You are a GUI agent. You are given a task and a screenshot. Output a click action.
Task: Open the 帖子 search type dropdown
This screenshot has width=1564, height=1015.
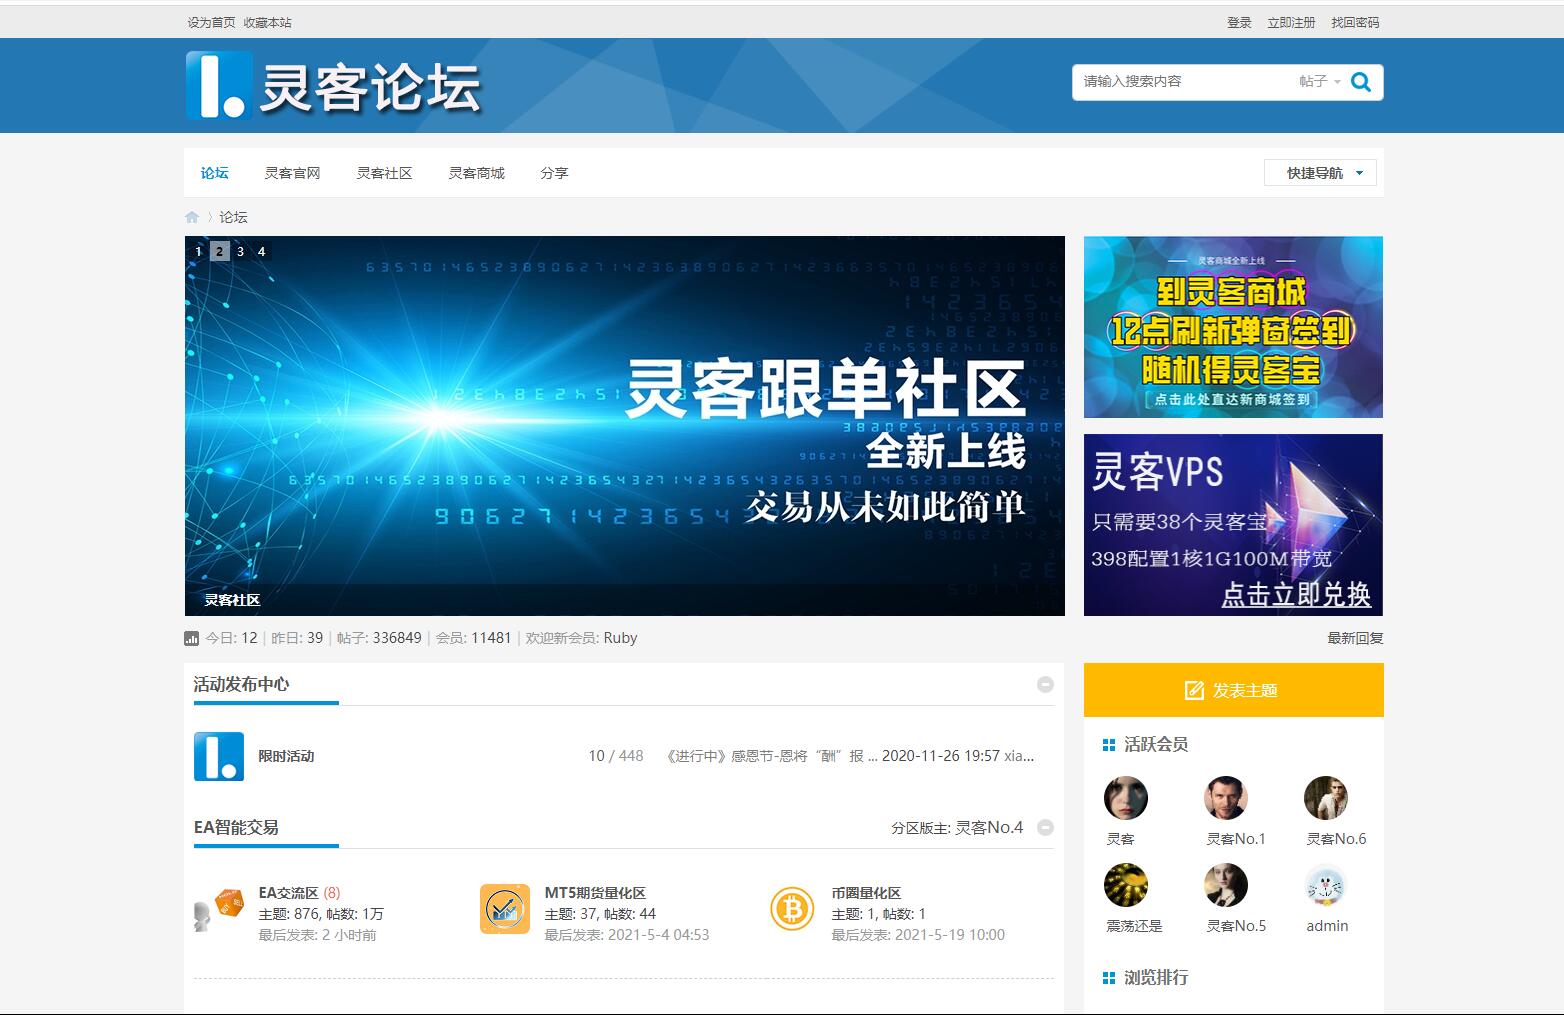[1319, 82]
